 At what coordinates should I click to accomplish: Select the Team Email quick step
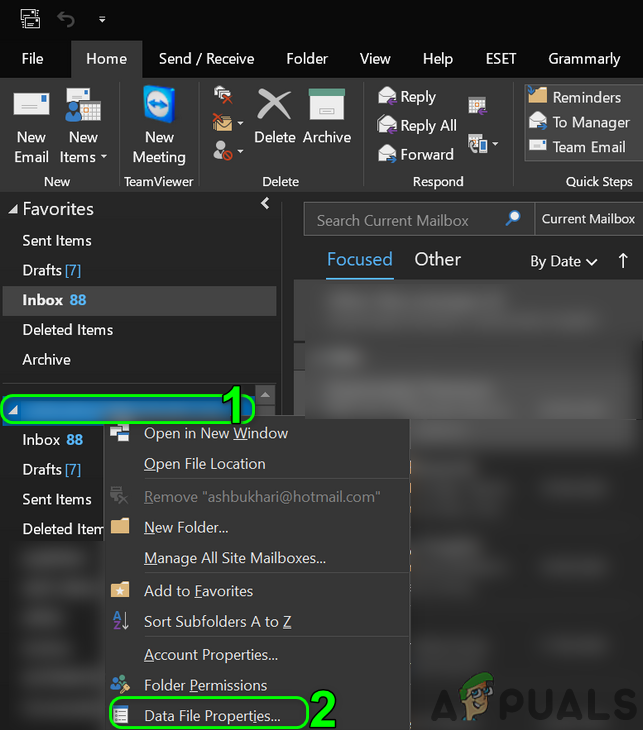(577, 147)
